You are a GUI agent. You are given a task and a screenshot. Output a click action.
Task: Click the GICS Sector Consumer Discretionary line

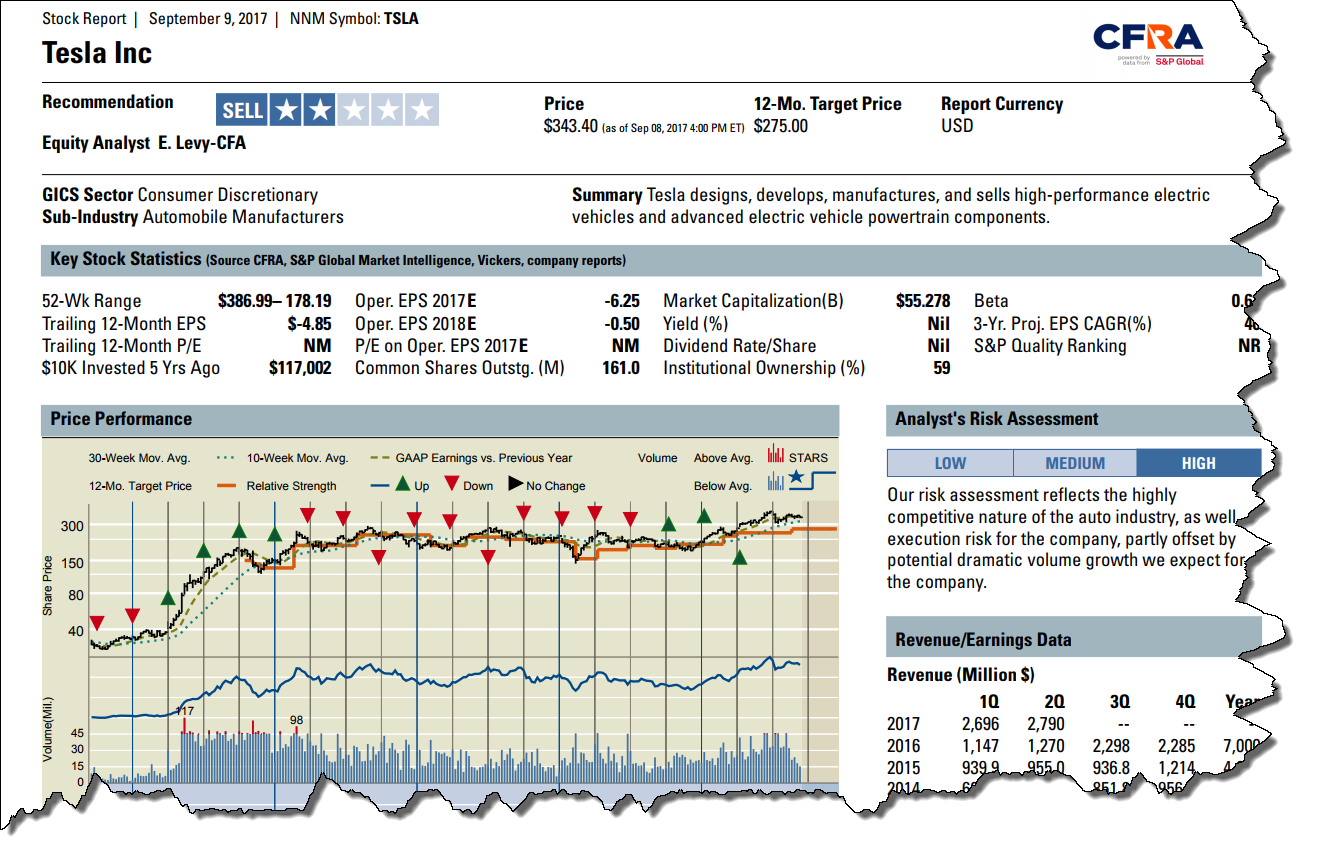[180, 195]
